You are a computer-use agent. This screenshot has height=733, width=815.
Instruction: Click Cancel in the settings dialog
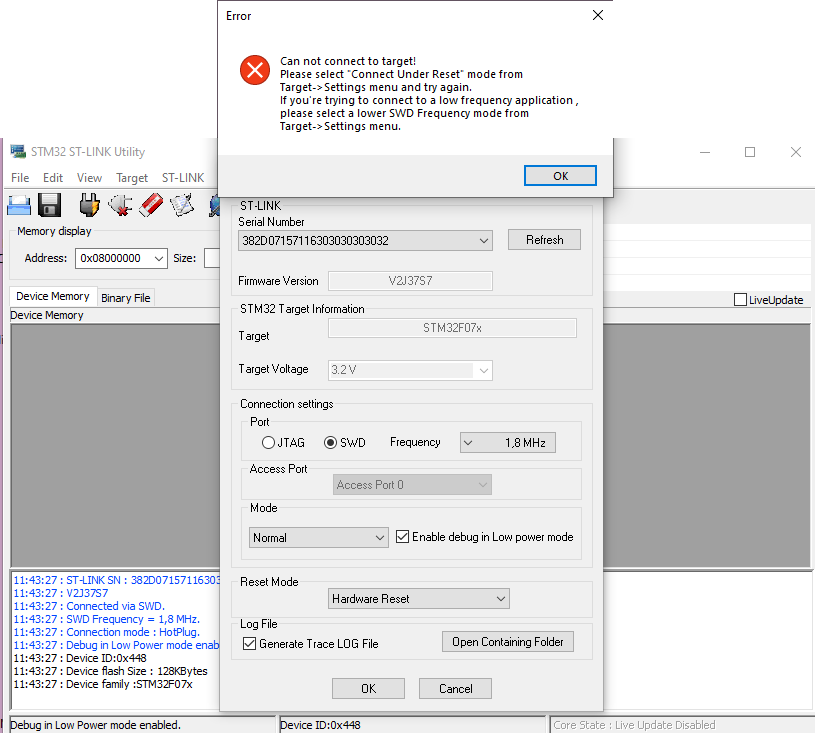[455, 689]
